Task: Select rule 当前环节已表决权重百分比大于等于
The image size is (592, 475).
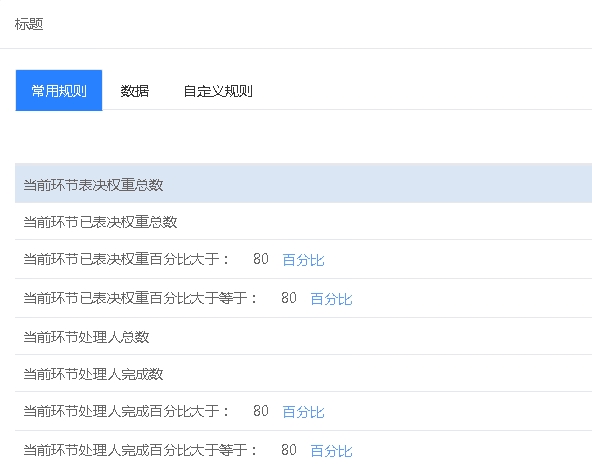Action: pos(304,298)
